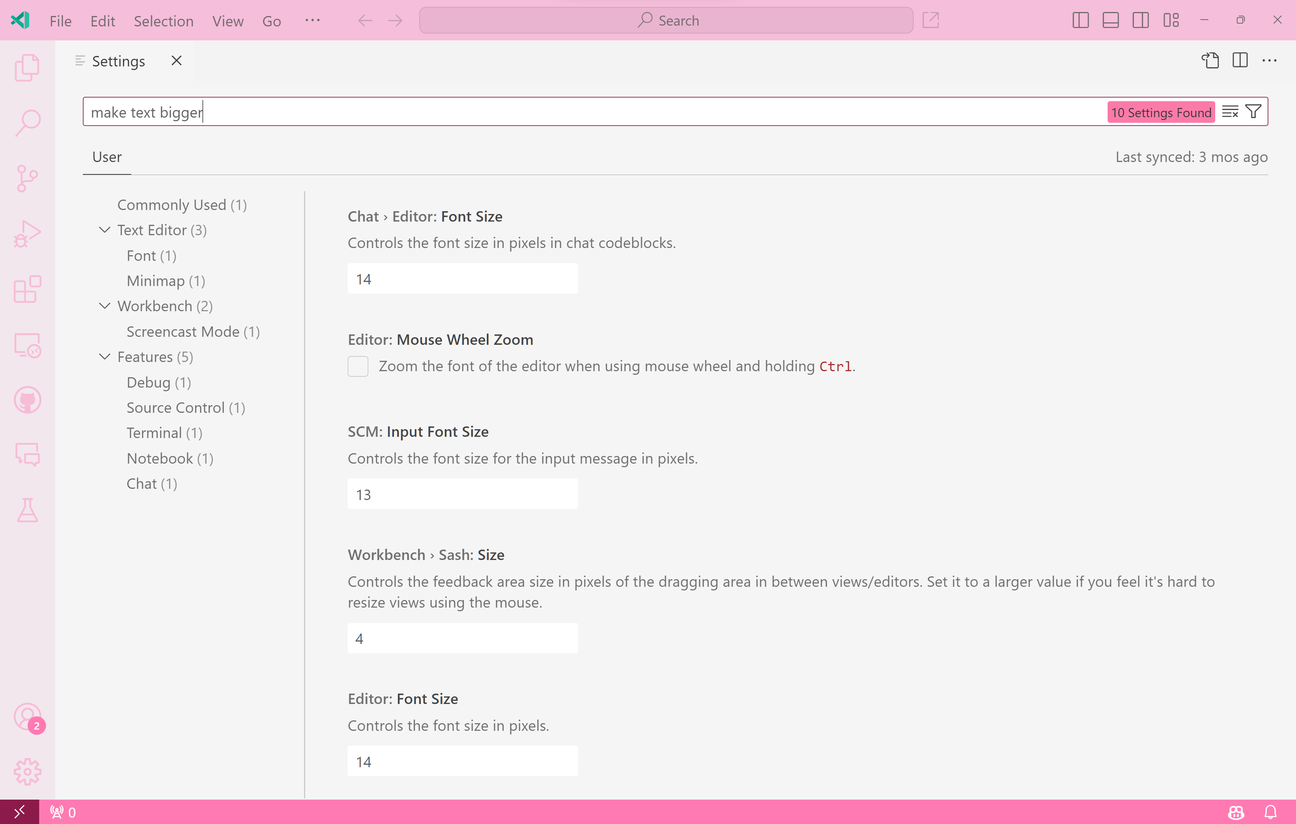Collapse the Text Editor settings section
The image size is (1296, 824).
click(105, 229)
